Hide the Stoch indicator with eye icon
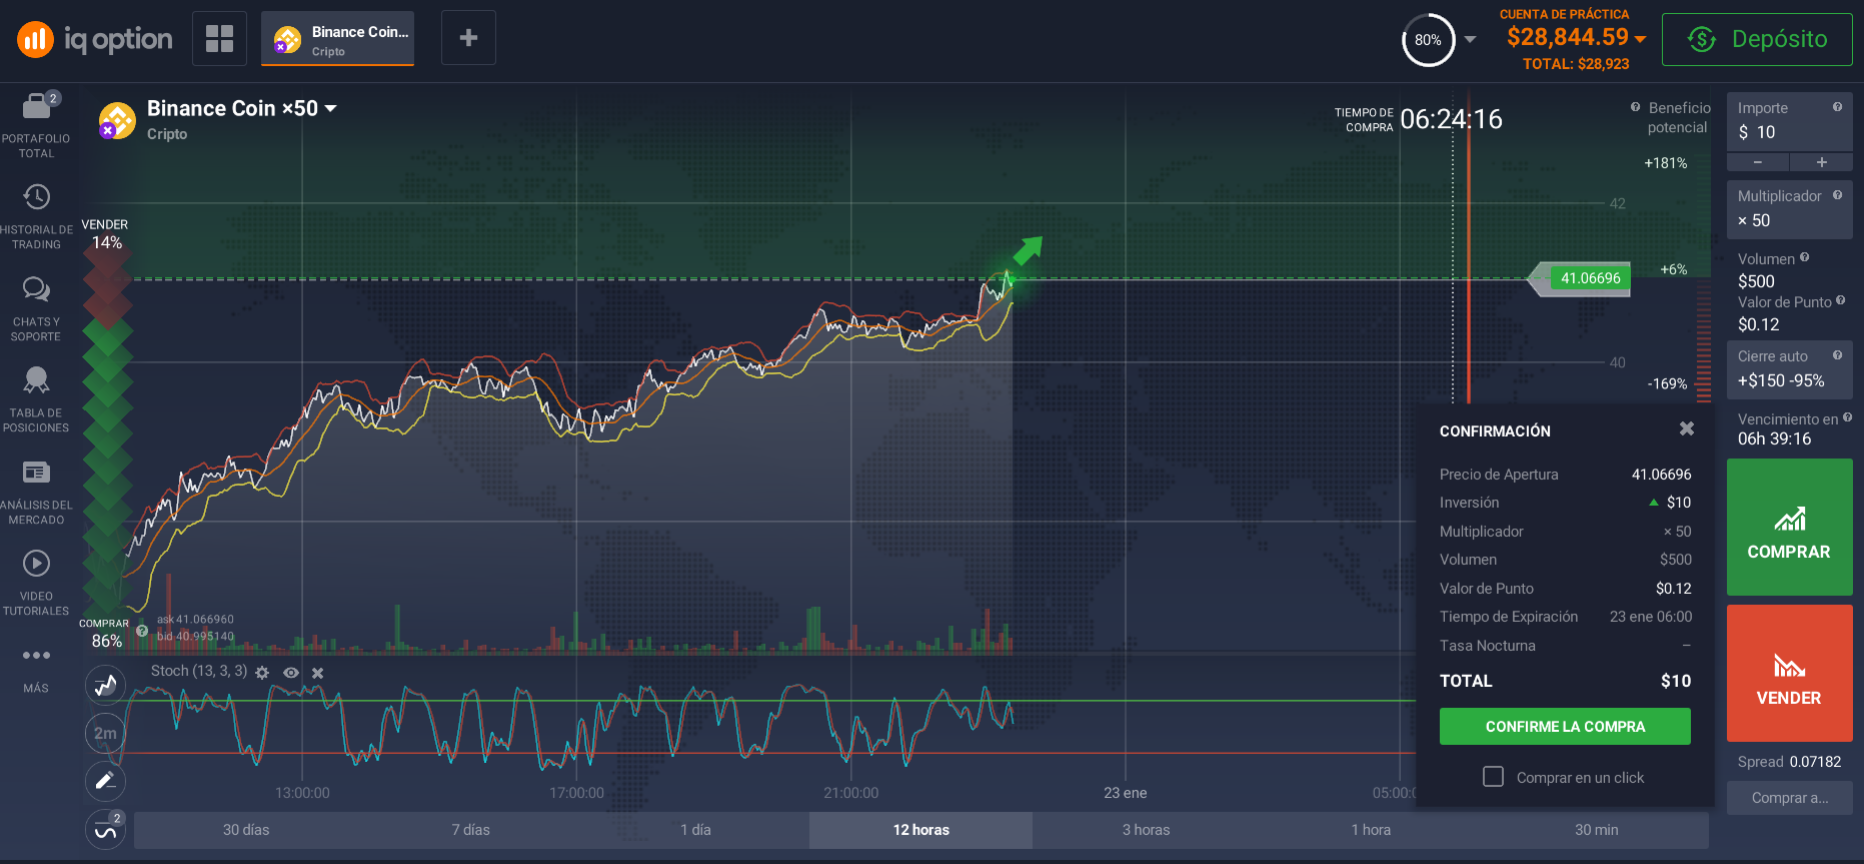Viewport: 1864px width, 864px height. point(291,673)
